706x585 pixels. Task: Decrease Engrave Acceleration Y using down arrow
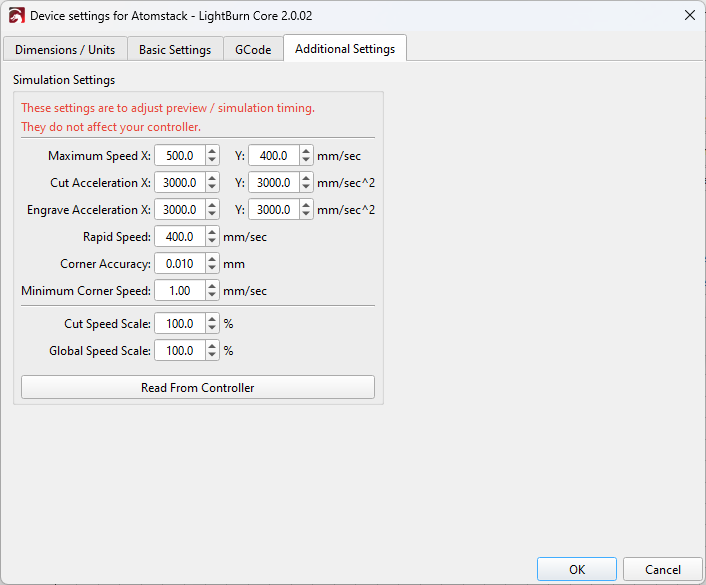coord(306,214)
